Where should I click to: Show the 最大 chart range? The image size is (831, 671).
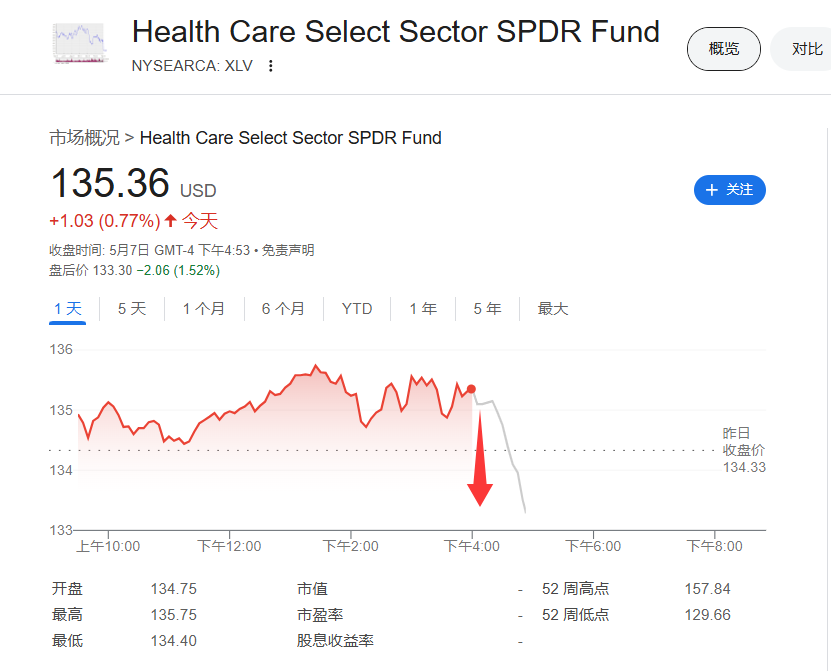tap(553, 308)
